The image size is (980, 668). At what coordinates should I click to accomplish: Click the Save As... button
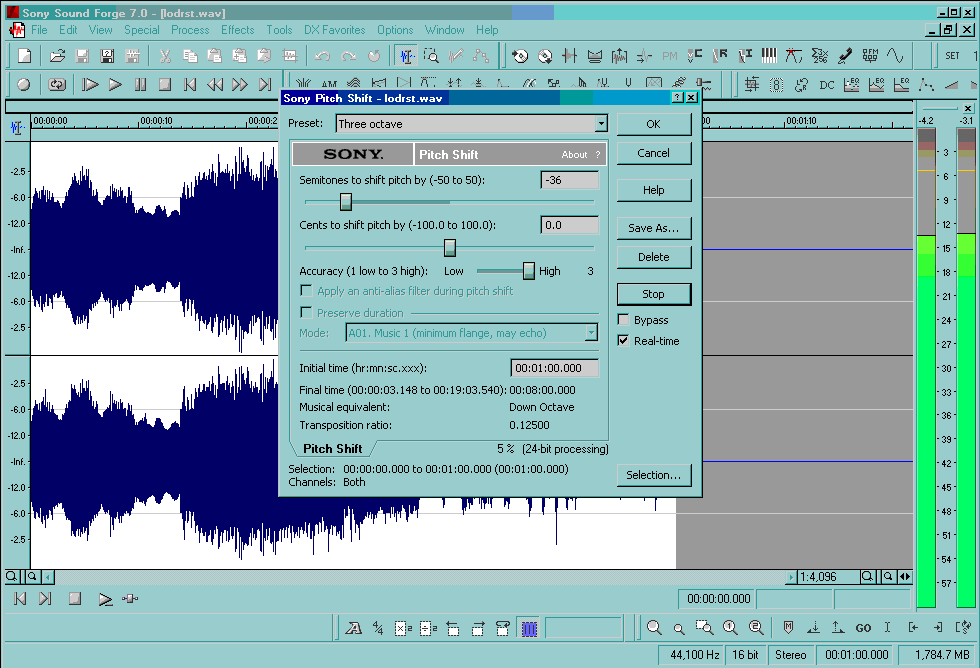click(654, 228)
